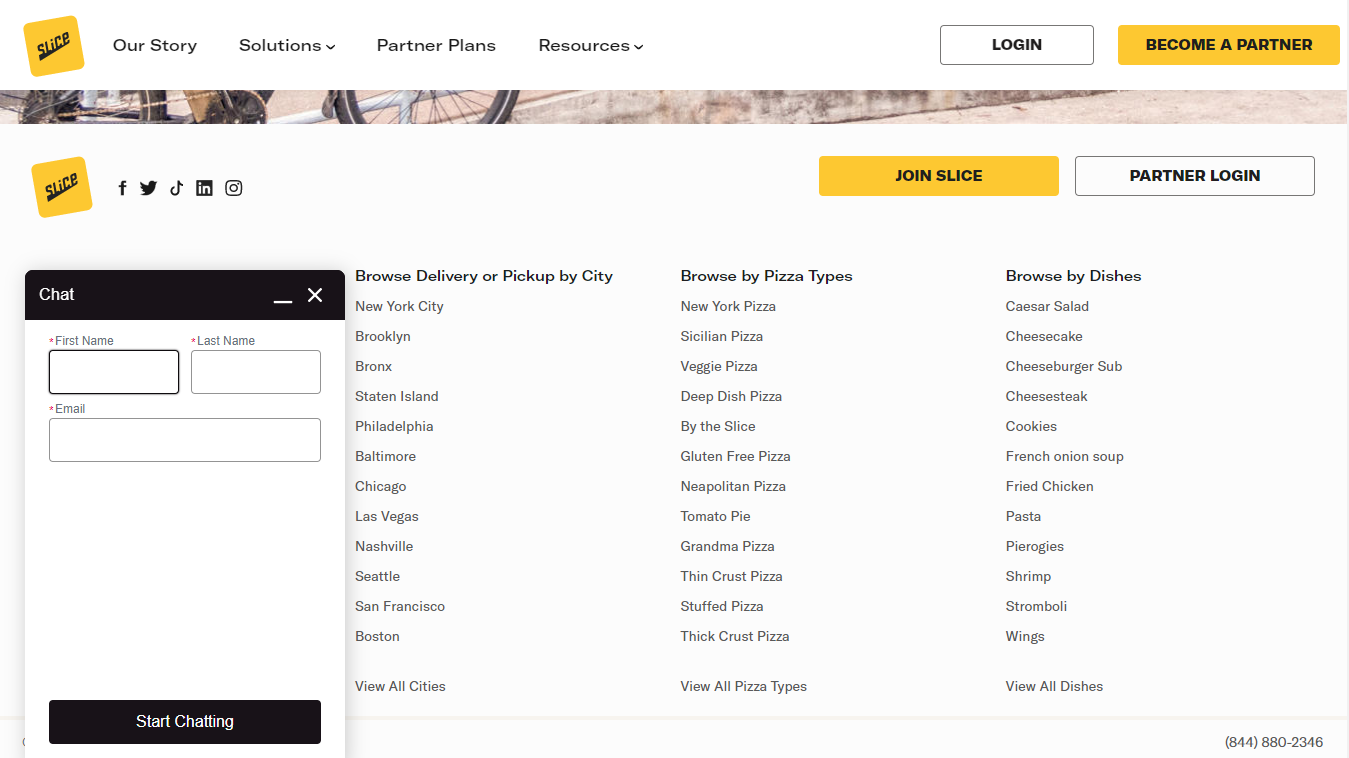
Task: Click the TikTok social icon
Action: pyautogui.click(x=176, y=187)
